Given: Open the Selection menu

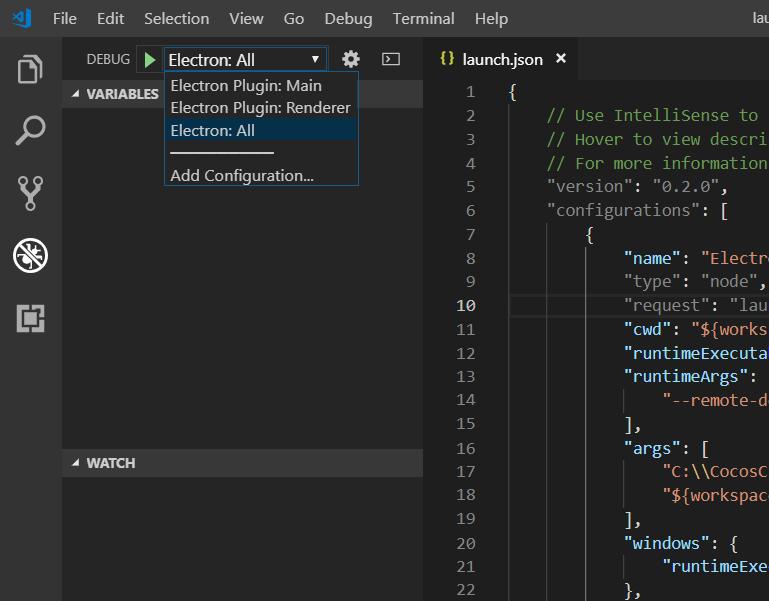Looking at the screenshot, I should coord(176,18).
